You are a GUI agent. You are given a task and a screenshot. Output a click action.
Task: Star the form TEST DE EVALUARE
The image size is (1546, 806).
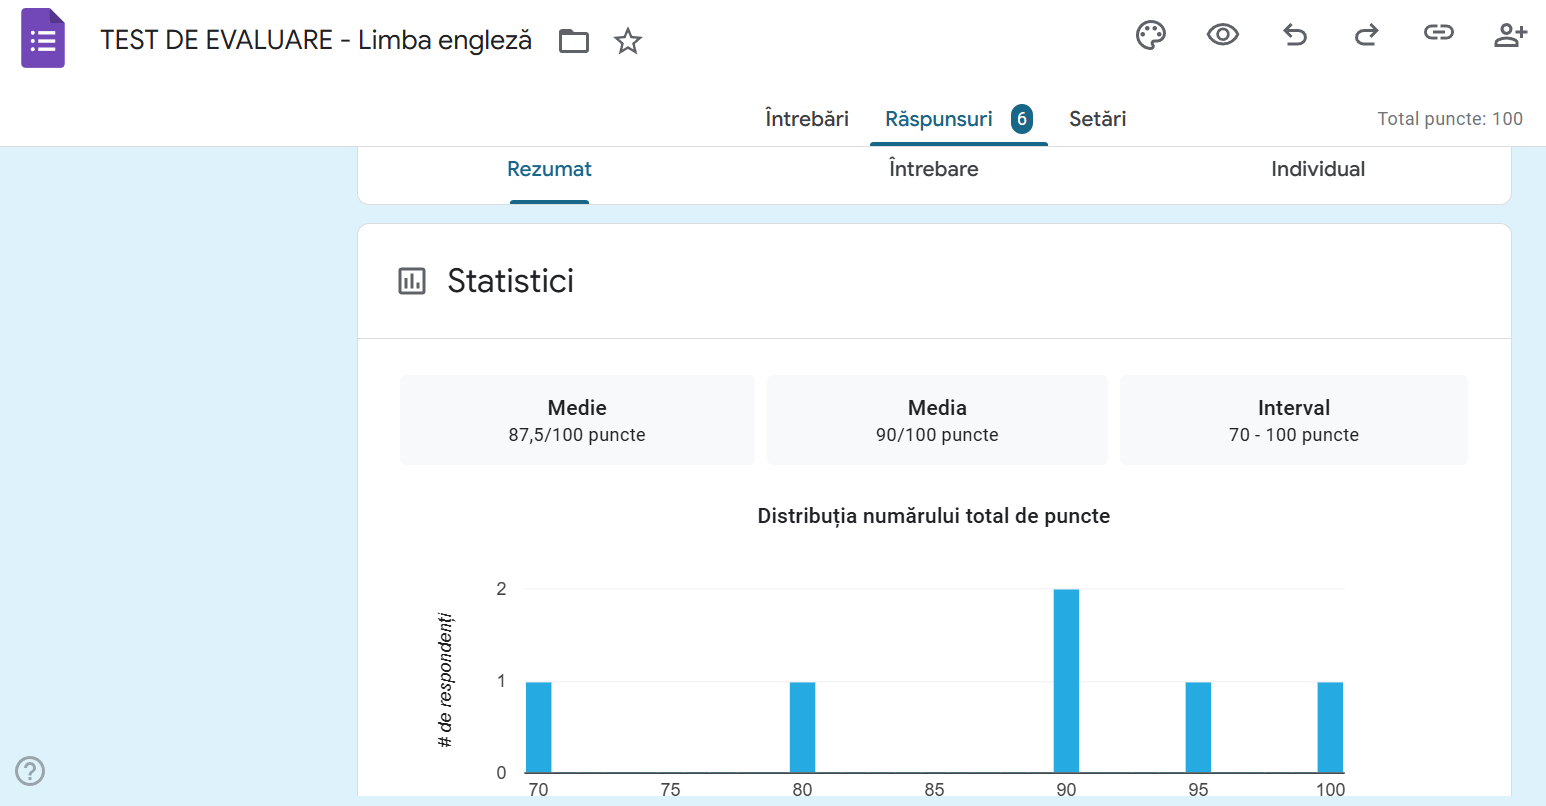point(628,41)
